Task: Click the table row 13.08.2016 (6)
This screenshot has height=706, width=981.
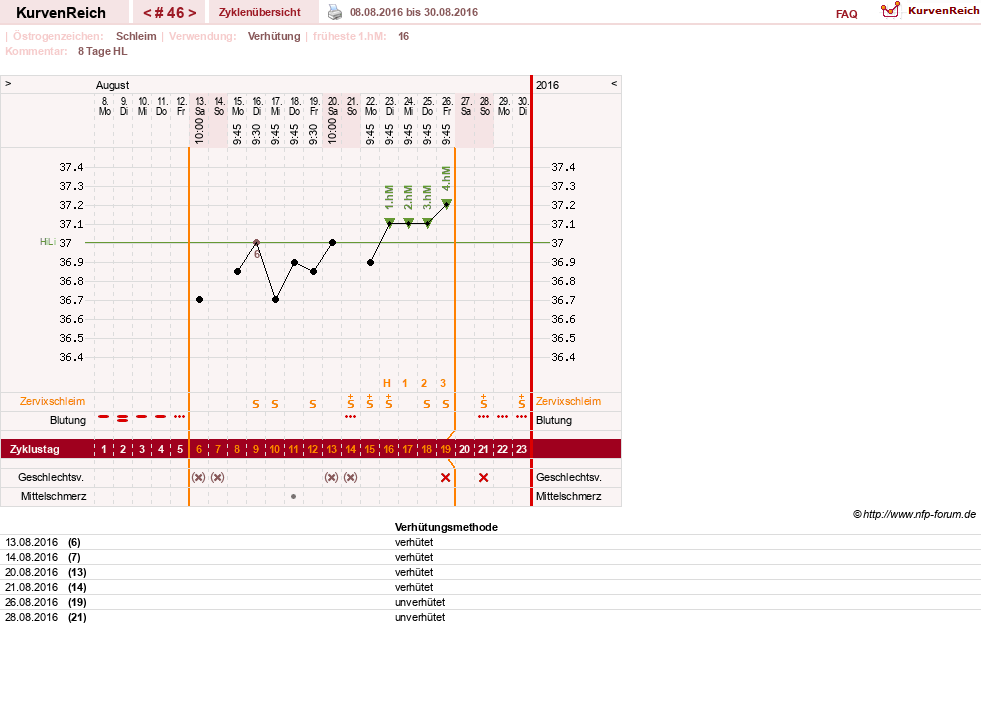Action: (490, 542)
